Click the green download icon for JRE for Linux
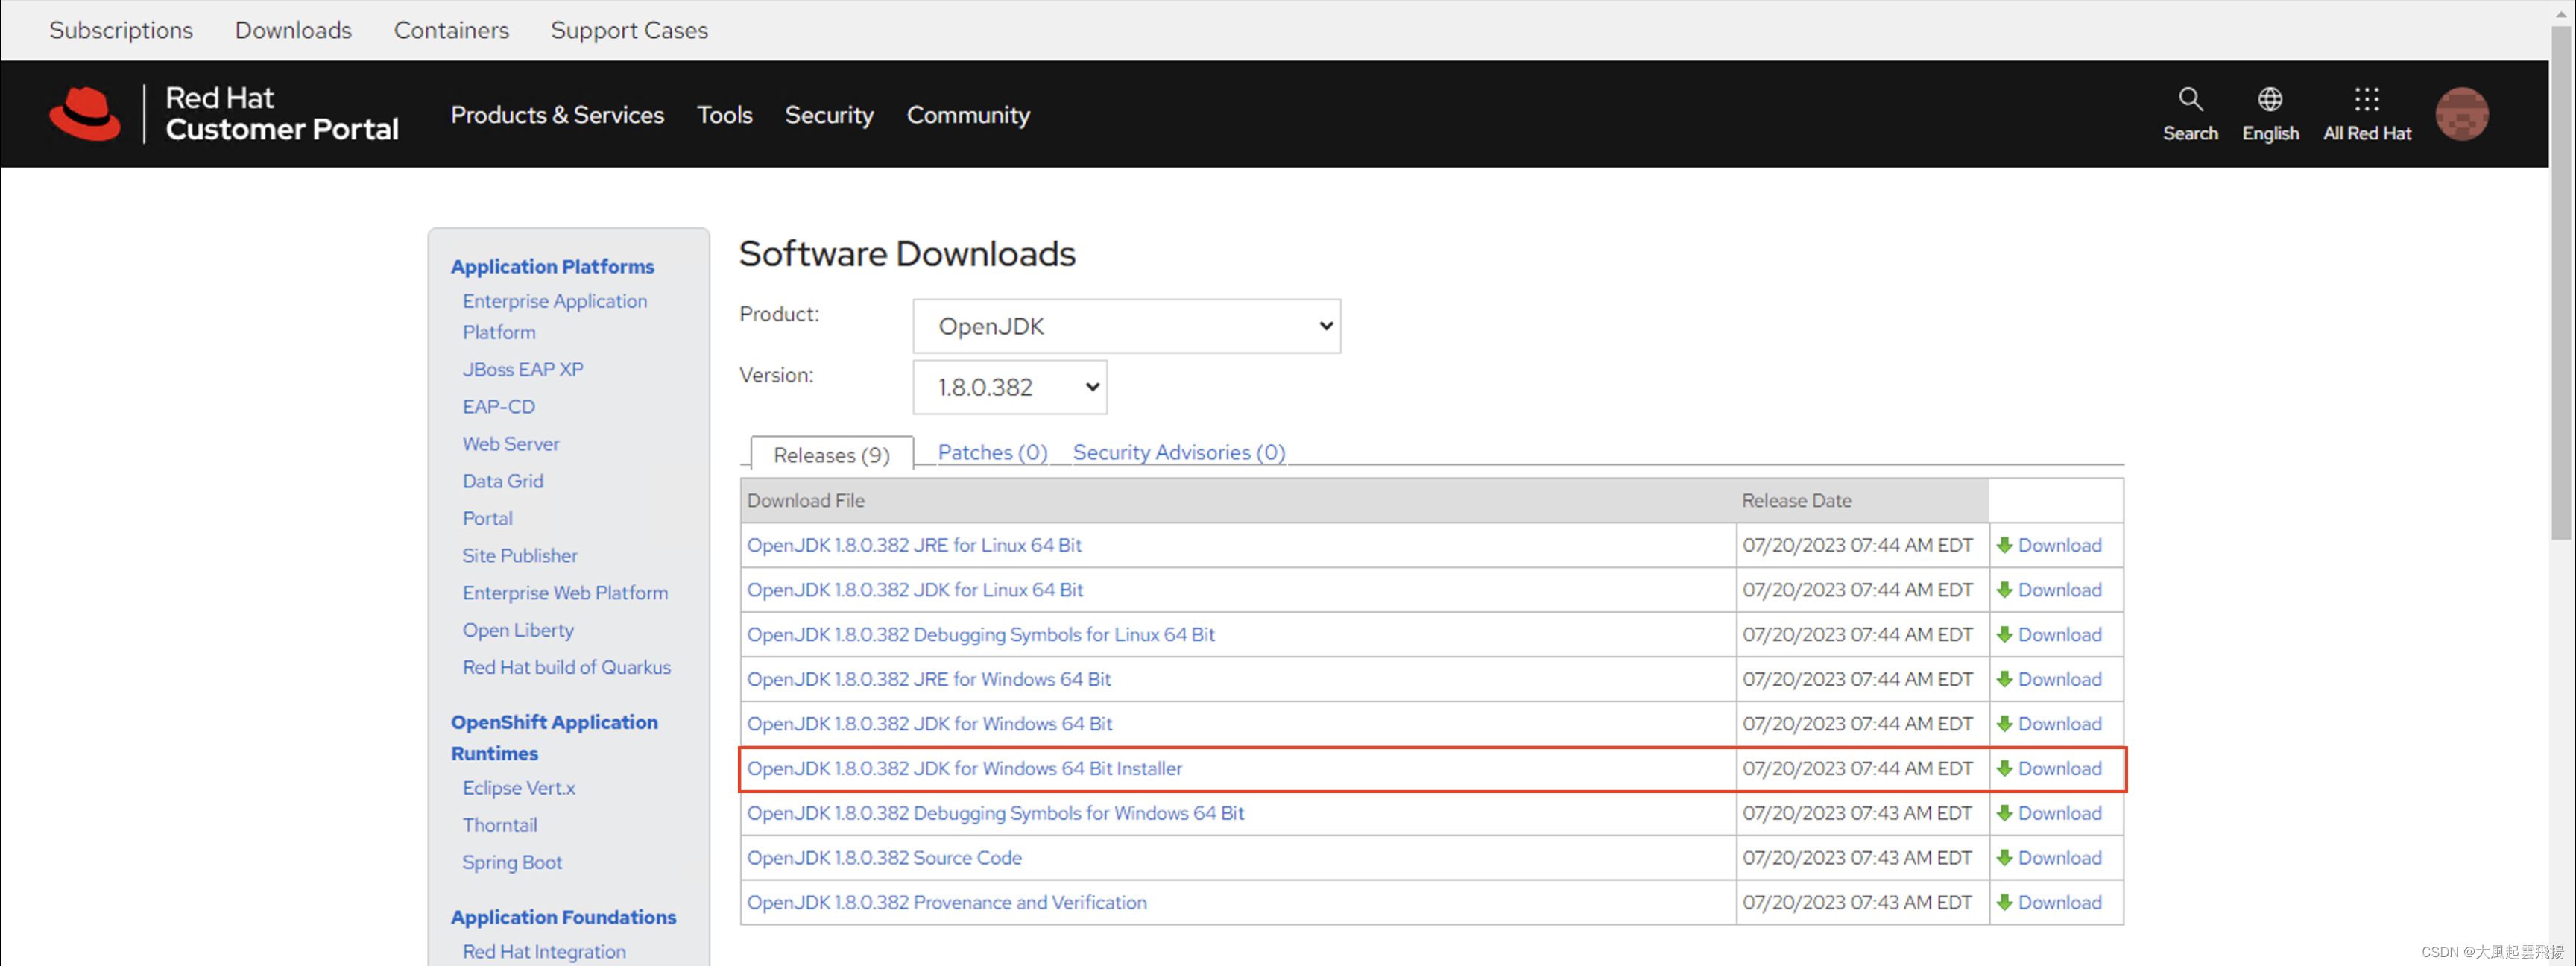2576x966 pixels. pyautogui.click(x=2006, y=545)
